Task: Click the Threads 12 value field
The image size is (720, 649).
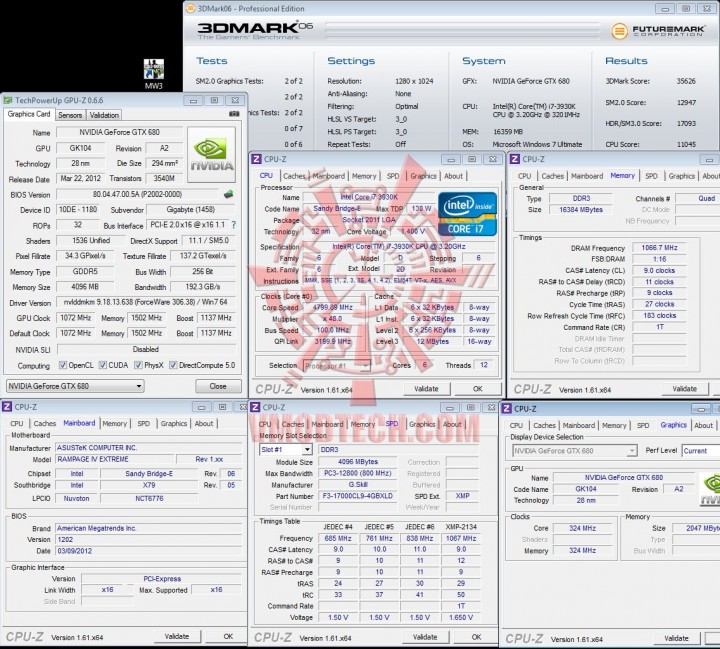Action: tap(484, 365)
